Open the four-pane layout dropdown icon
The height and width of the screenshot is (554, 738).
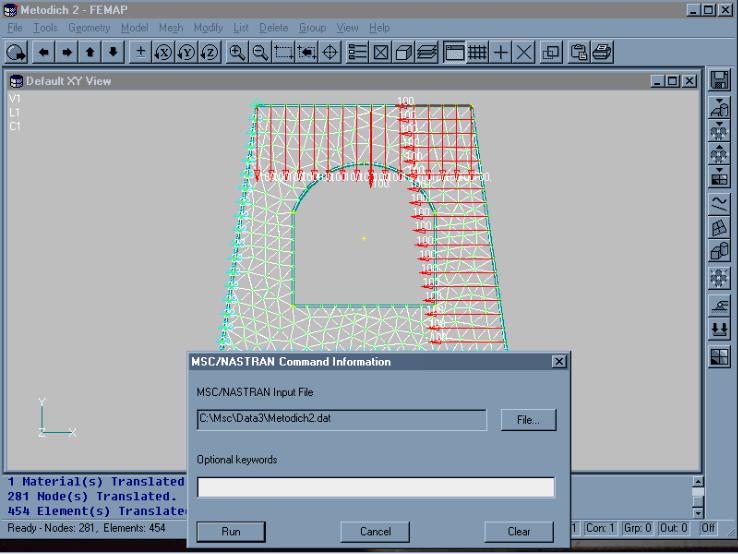[719, 177]
